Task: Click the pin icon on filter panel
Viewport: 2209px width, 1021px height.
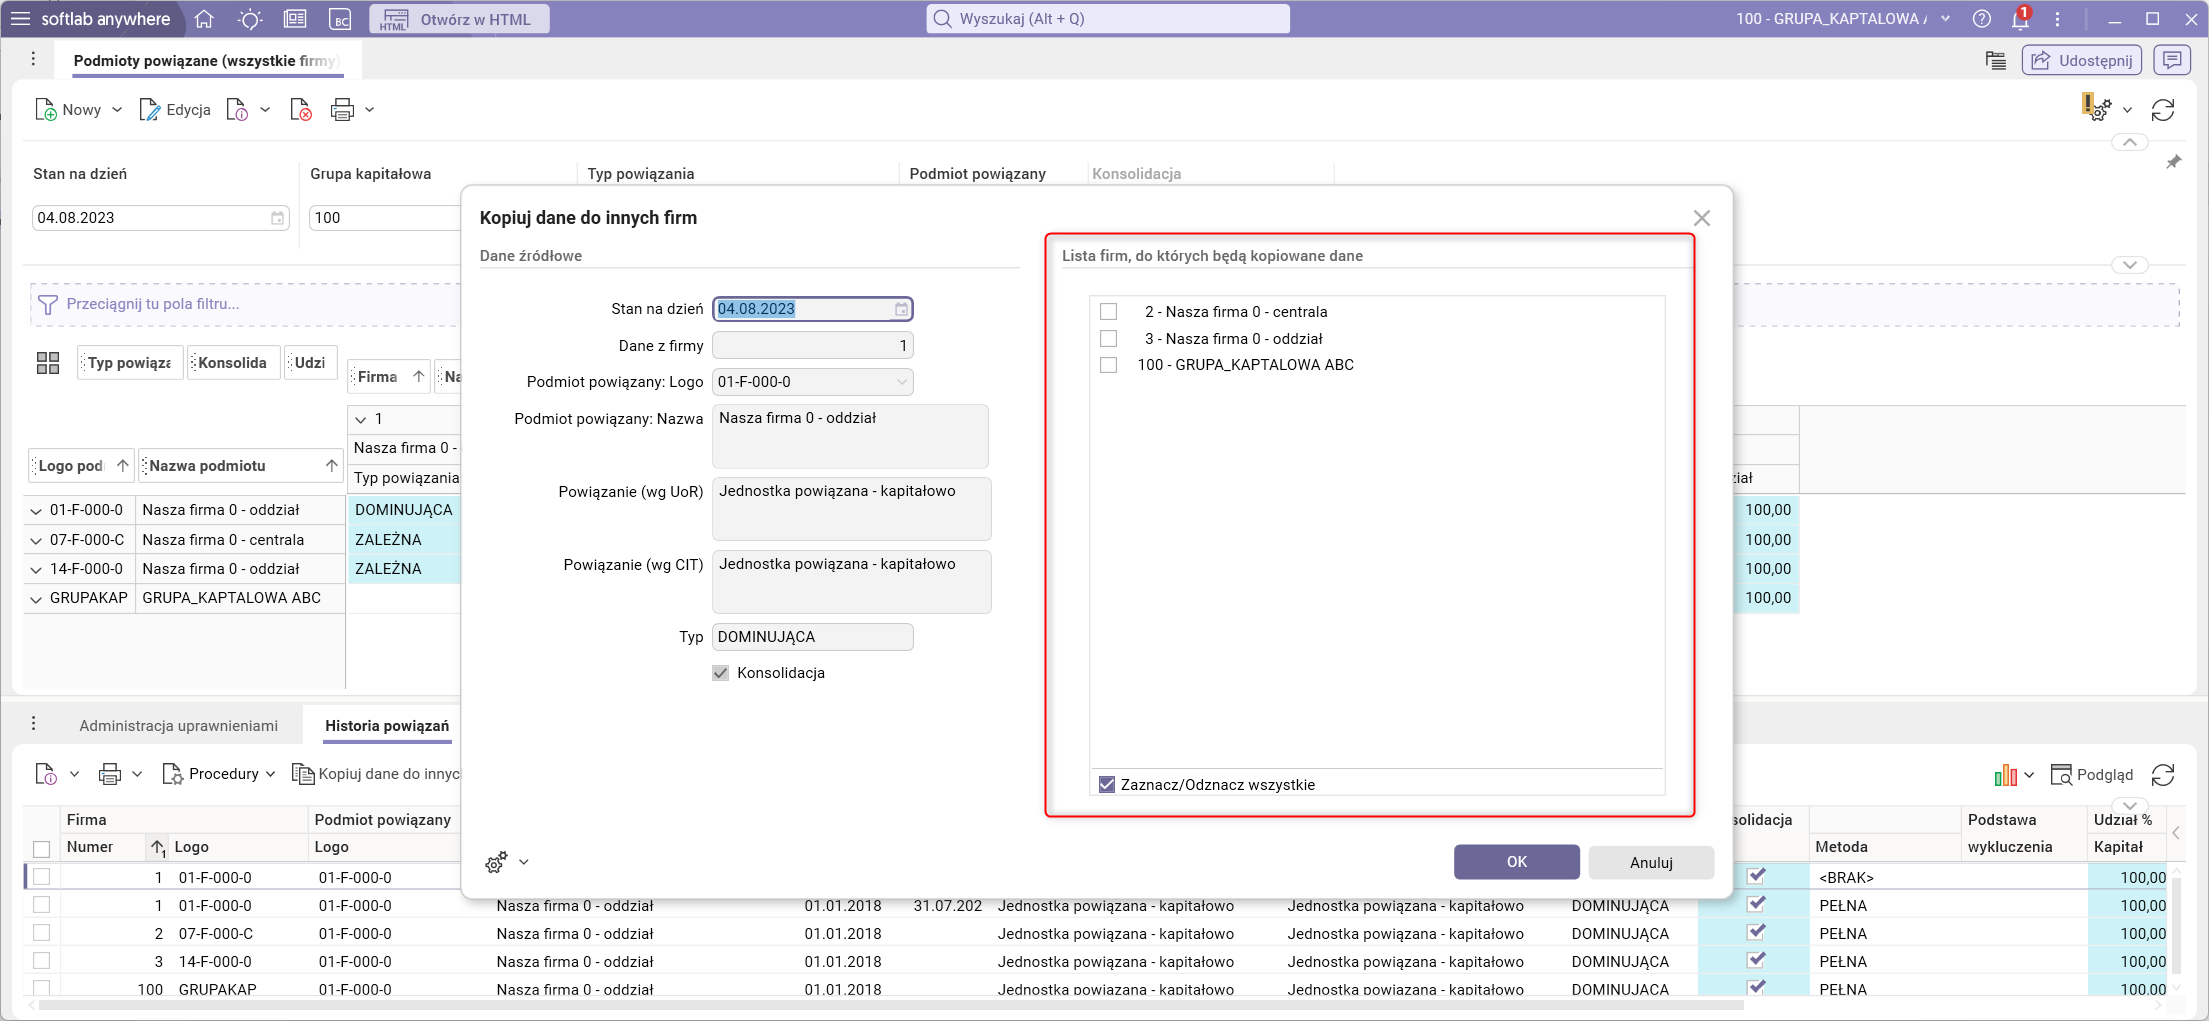Action: click(2174, 162)
